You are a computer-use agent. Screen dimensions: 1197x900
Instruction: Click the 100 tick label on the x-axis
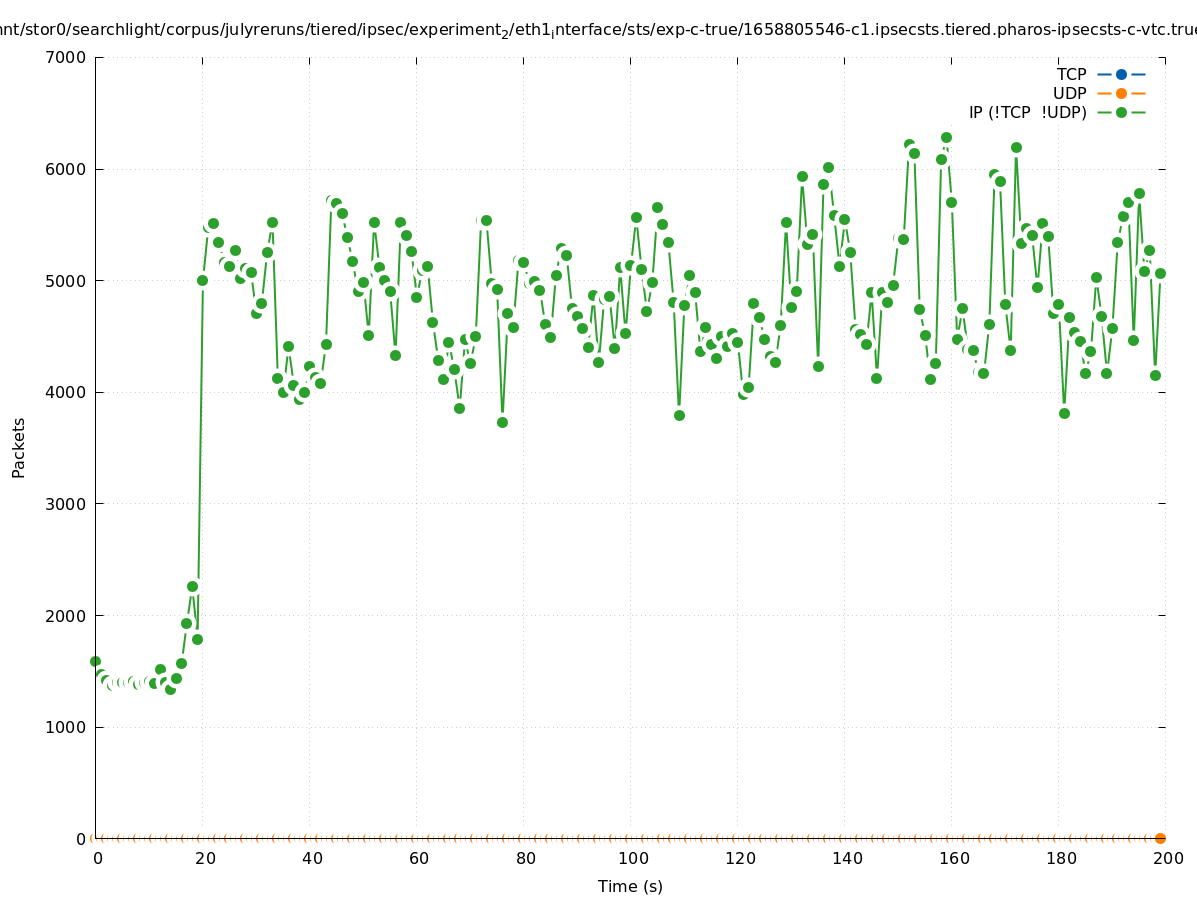[631, 858]
